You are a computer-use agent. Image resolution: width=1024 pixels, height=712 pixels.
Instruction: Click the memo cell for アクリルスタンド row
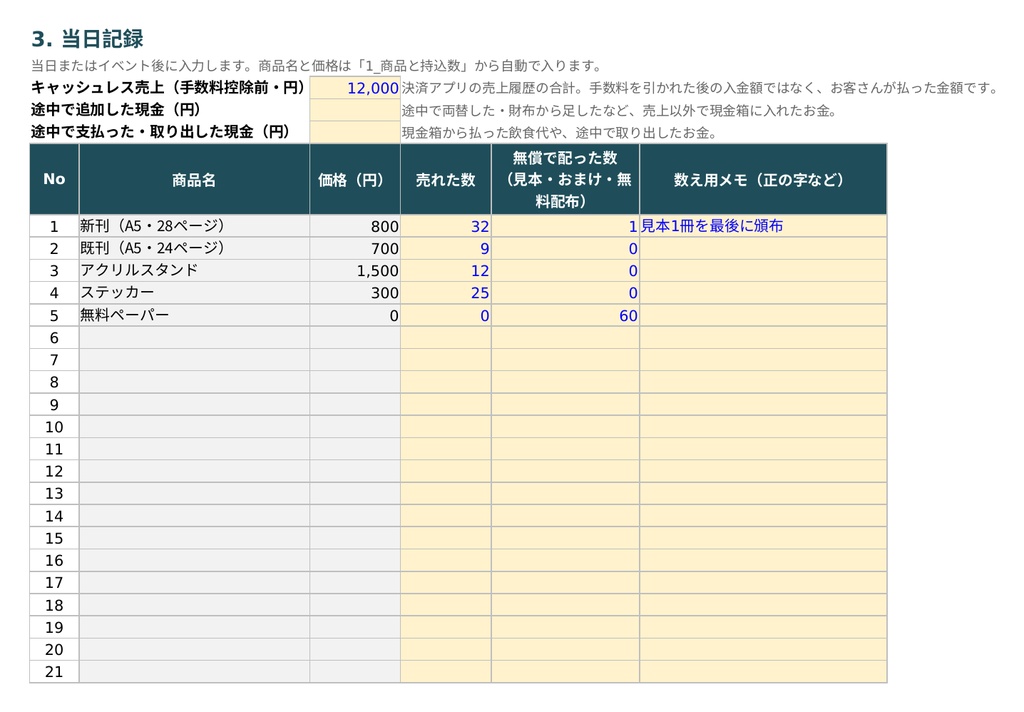763,270
